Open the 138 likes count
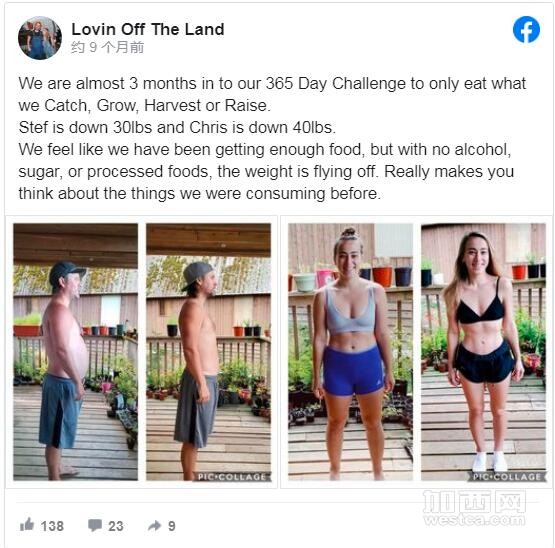Image resolution: width=555 pixels, height=548 pixels. [x=52, y=526]
